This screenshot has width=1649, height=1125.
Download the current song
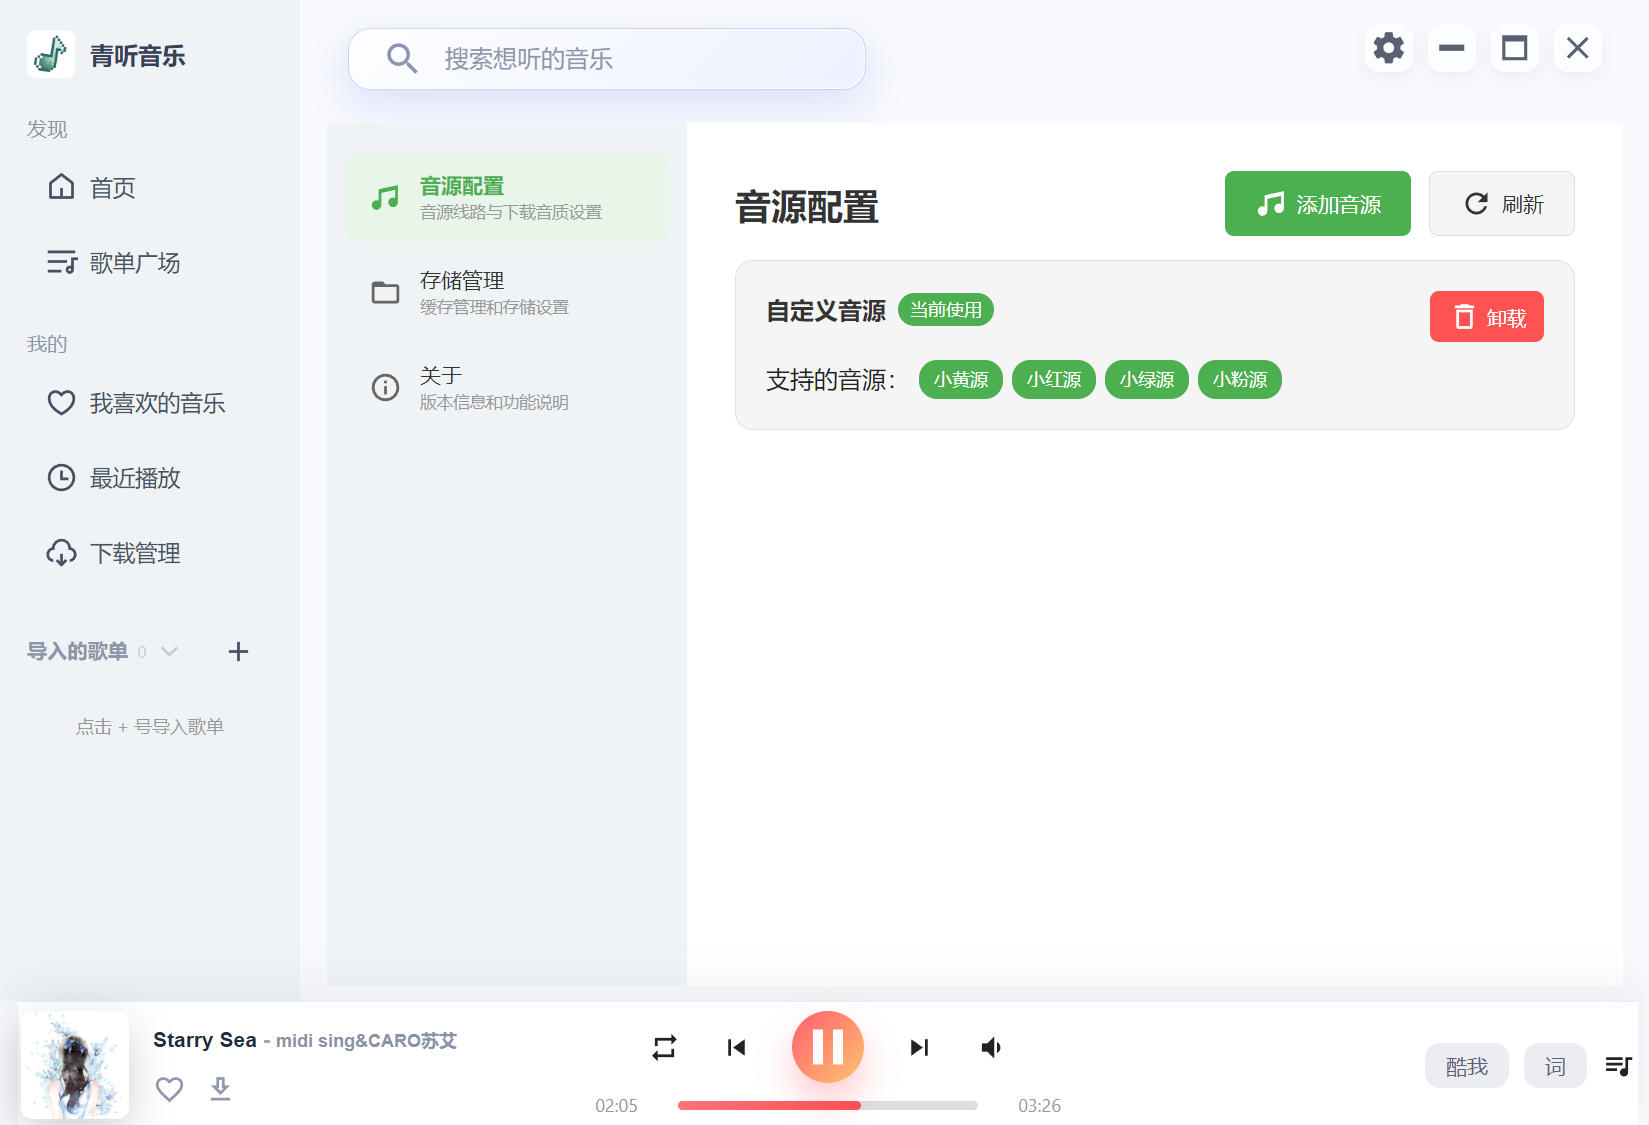click(x=220, y=1089)
